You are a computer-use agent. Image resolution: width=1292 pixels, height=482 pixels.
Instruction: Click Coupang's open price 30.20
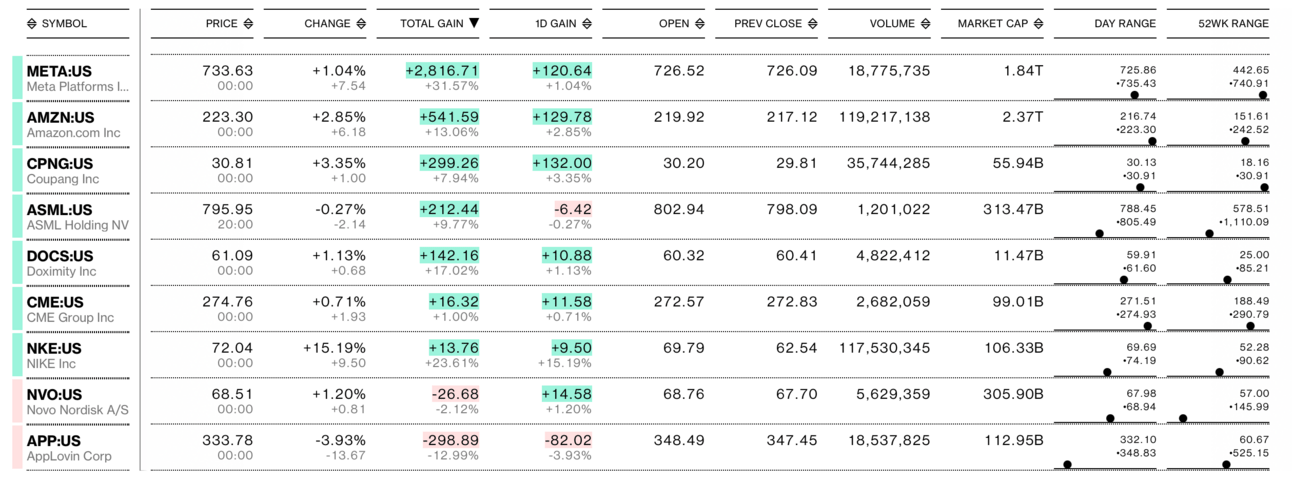coord(683,163)
